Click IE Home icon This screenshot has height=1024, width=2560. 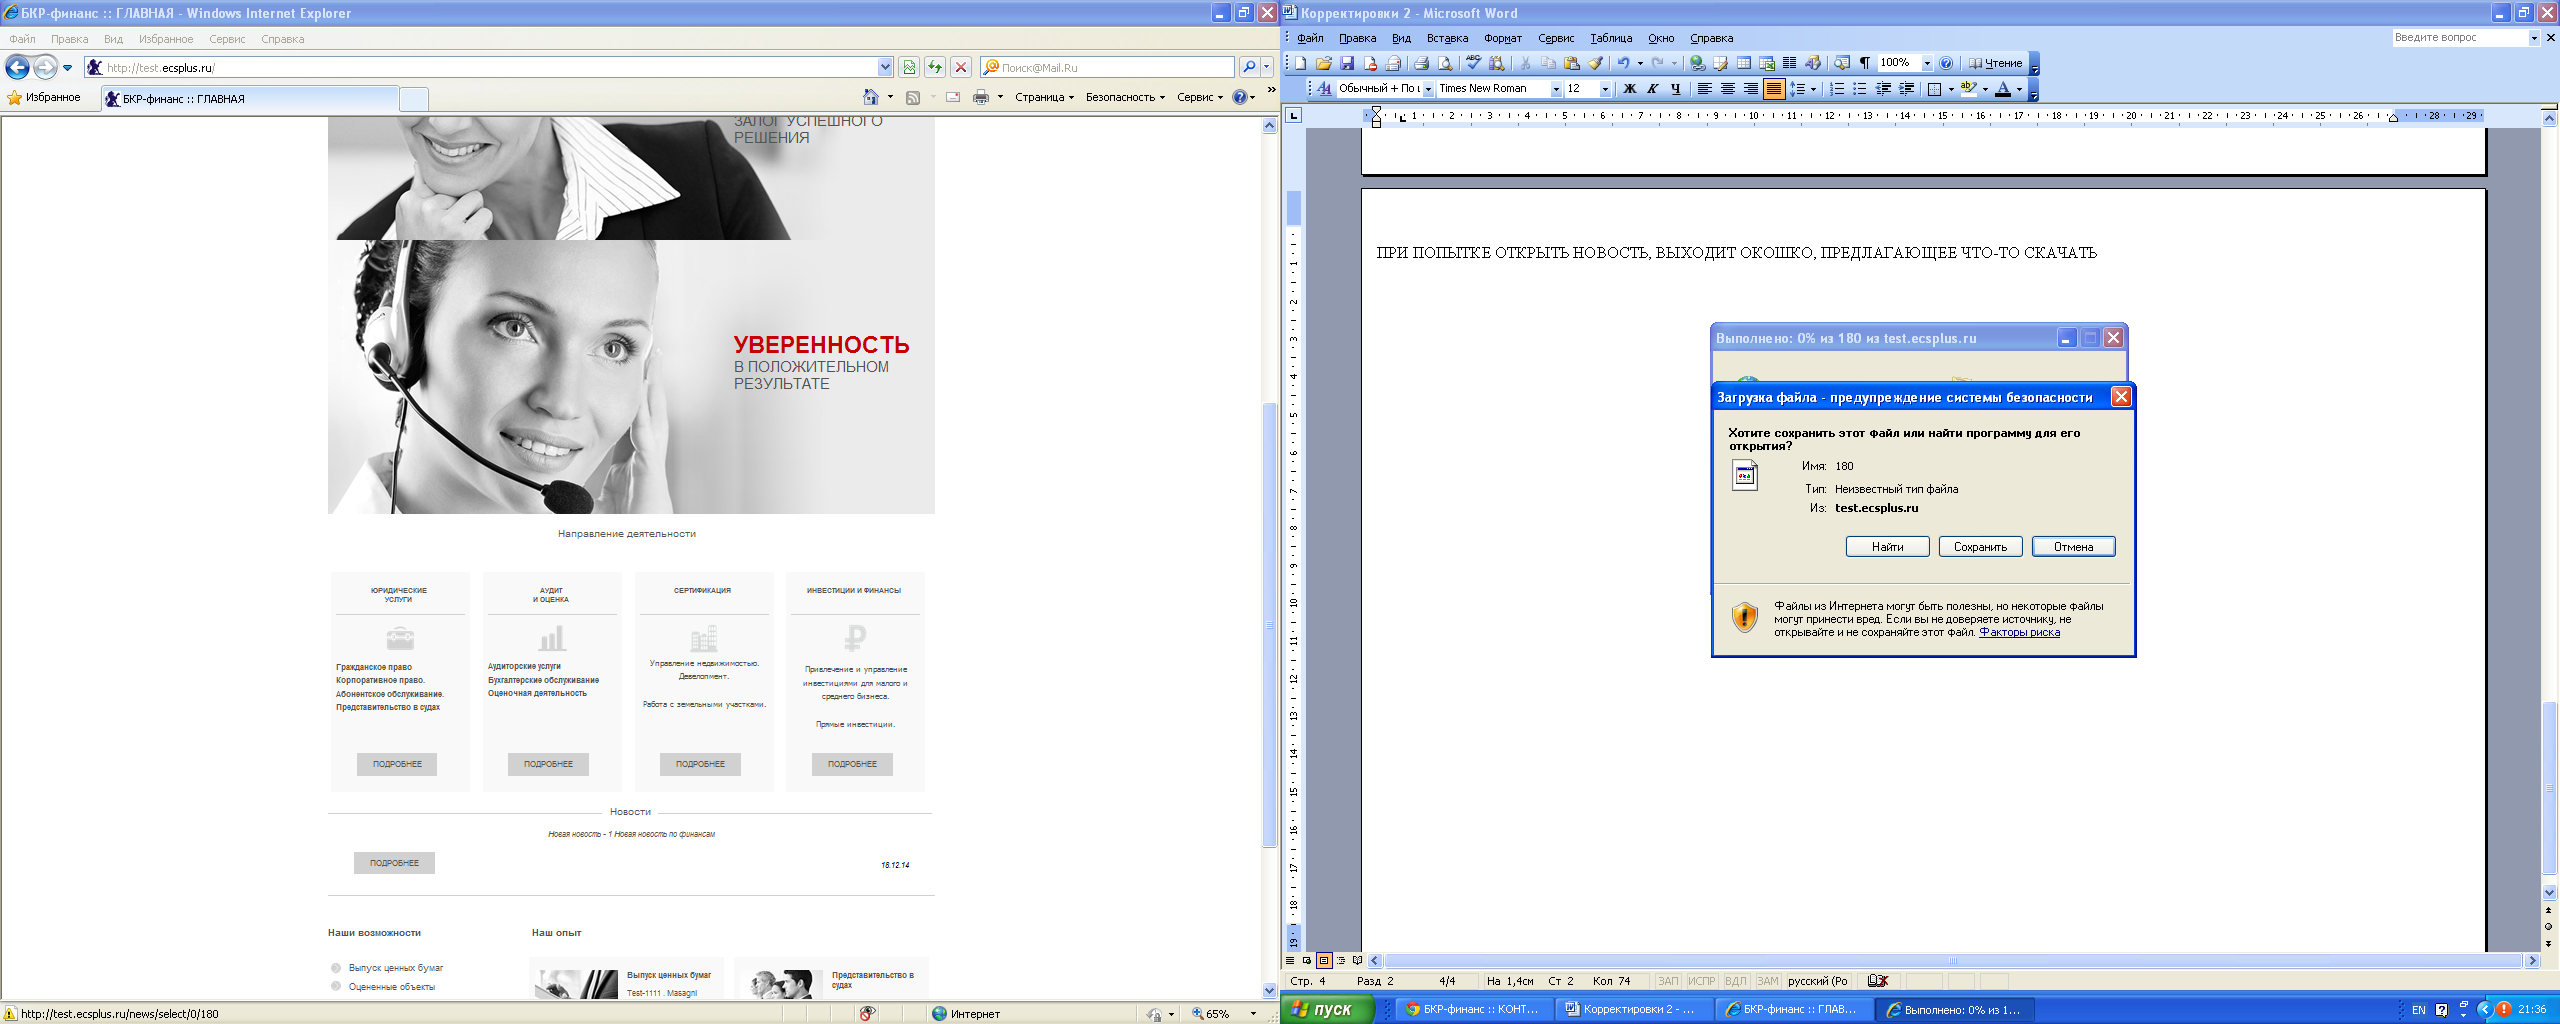point(871,97)
